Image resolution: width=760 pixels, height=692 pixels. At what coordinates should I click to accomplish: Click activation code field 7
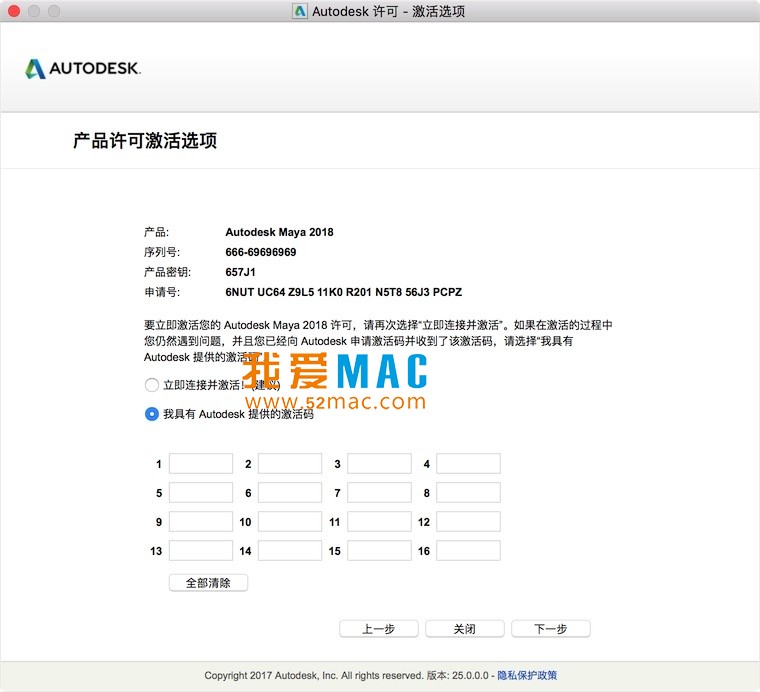[x=380, y=493]
